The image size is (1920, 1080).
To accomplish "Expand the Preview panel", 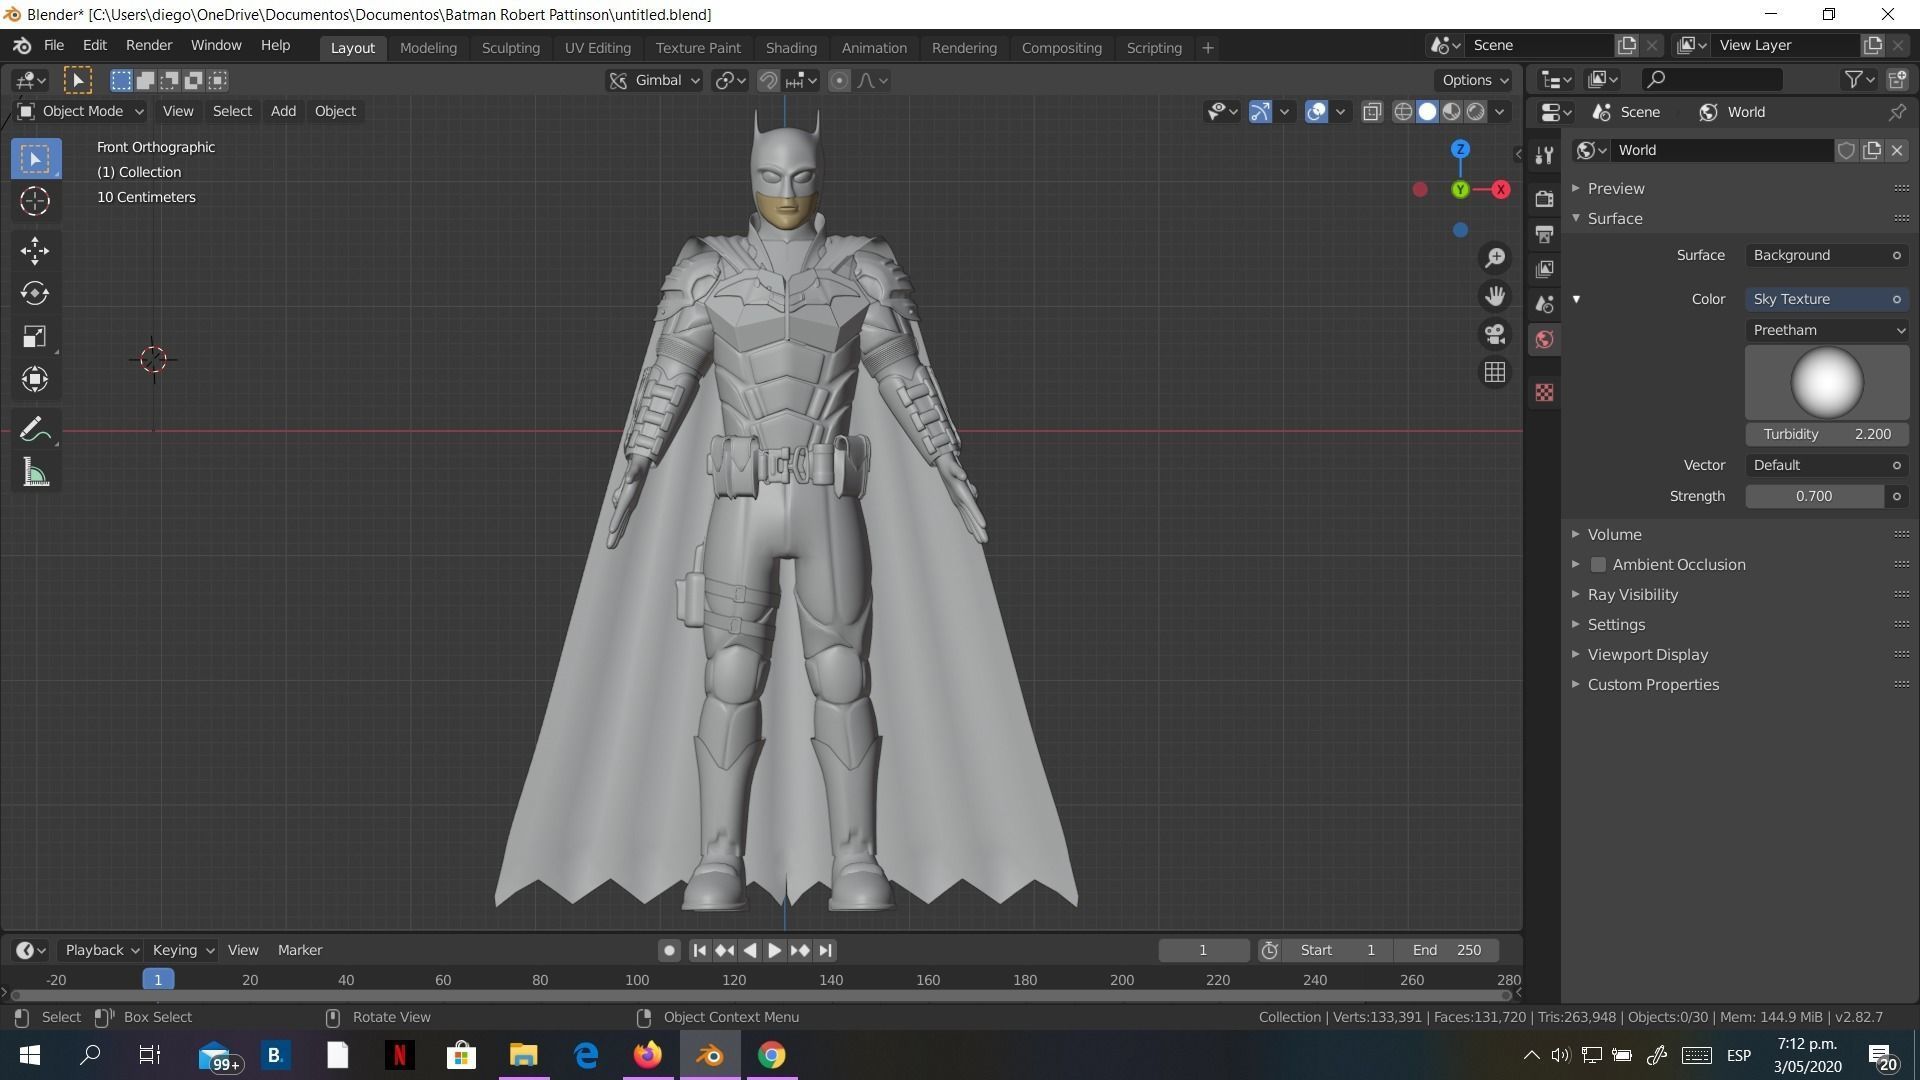I will point(1615,189).
